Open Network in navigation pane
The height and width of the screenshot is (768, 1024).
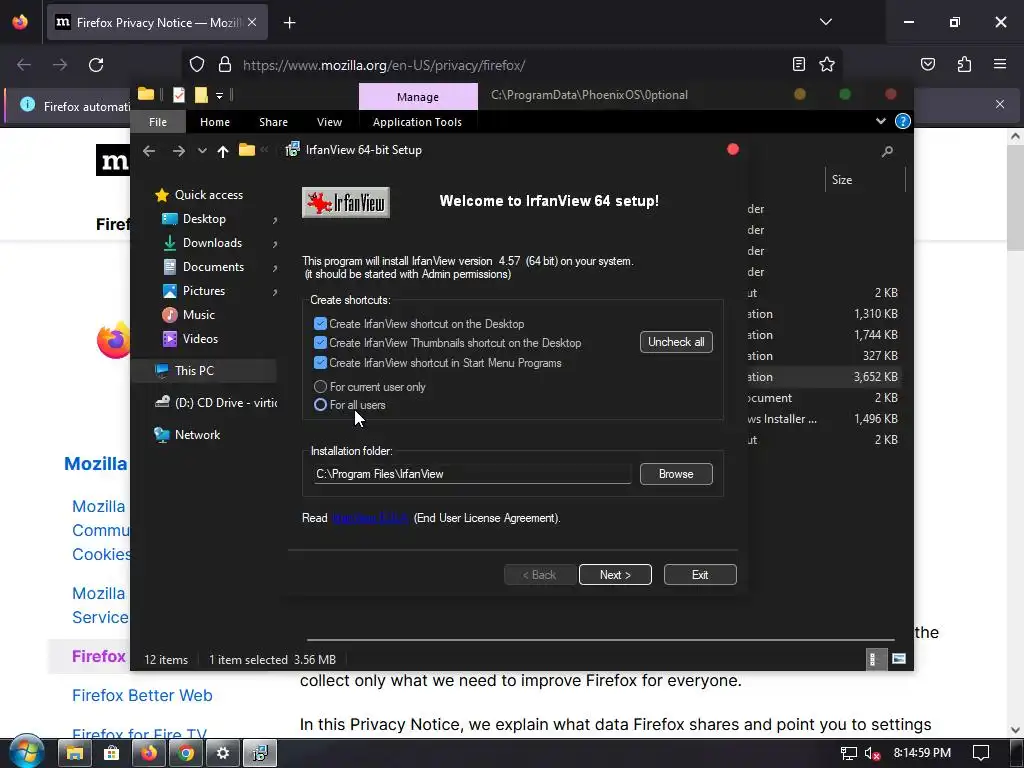coord(187,434)
